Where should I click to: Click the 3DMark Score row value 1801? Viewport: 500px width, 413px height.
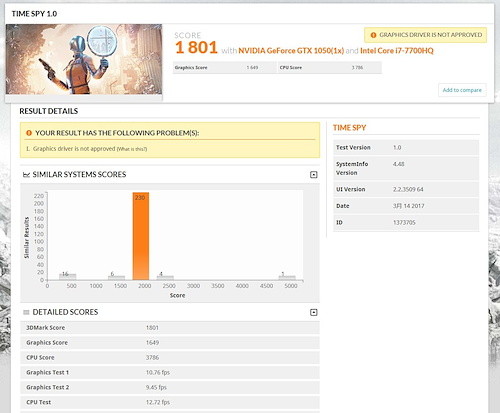click(152, 328)
